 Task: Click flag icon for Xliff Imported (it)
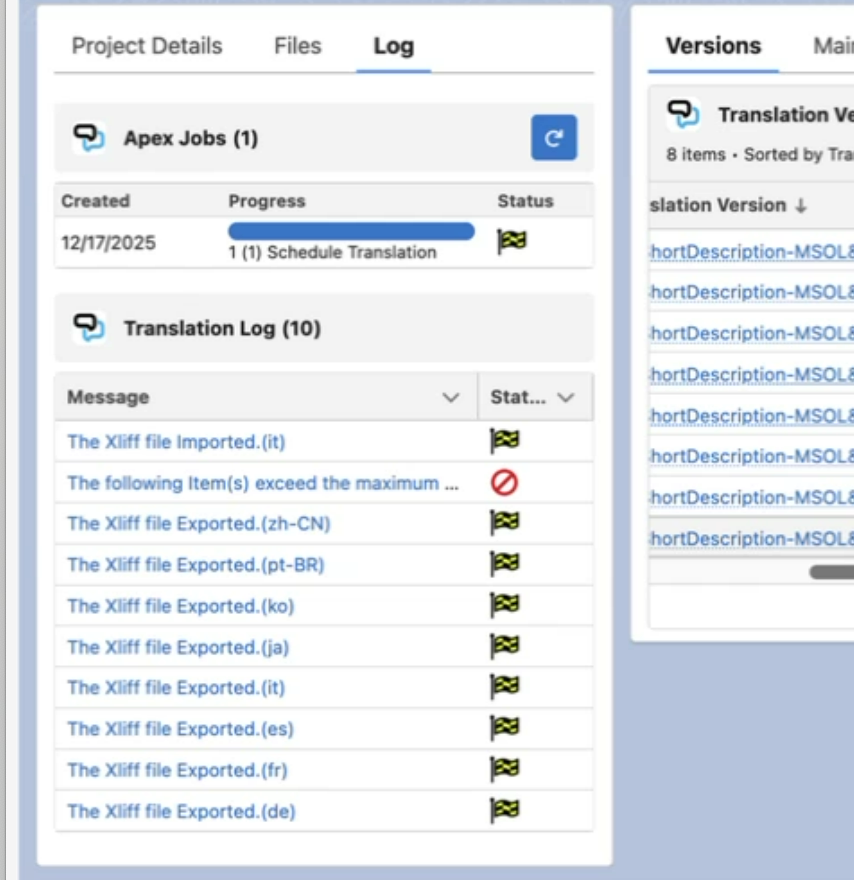[x=504, y=441]
